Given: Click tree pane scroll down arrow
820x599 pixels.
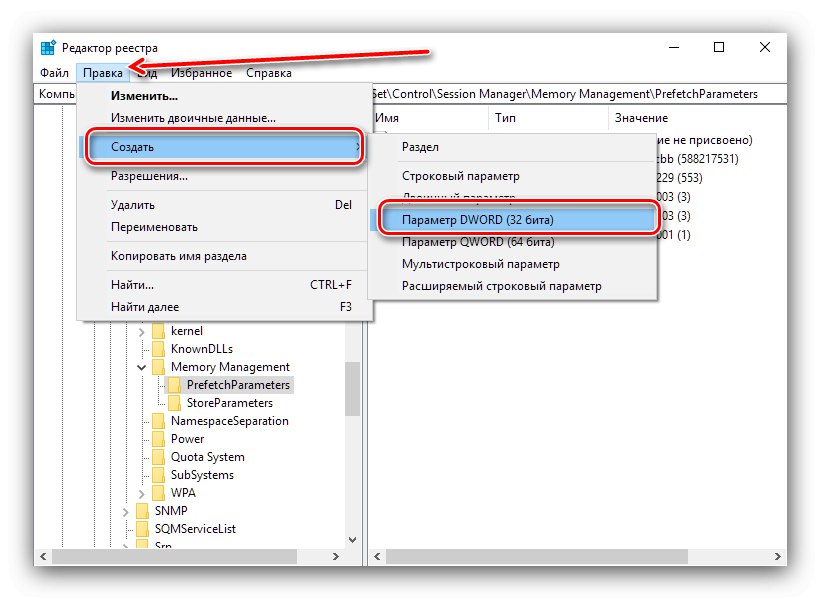Looking at the screenshot, I should pos(352,540).
